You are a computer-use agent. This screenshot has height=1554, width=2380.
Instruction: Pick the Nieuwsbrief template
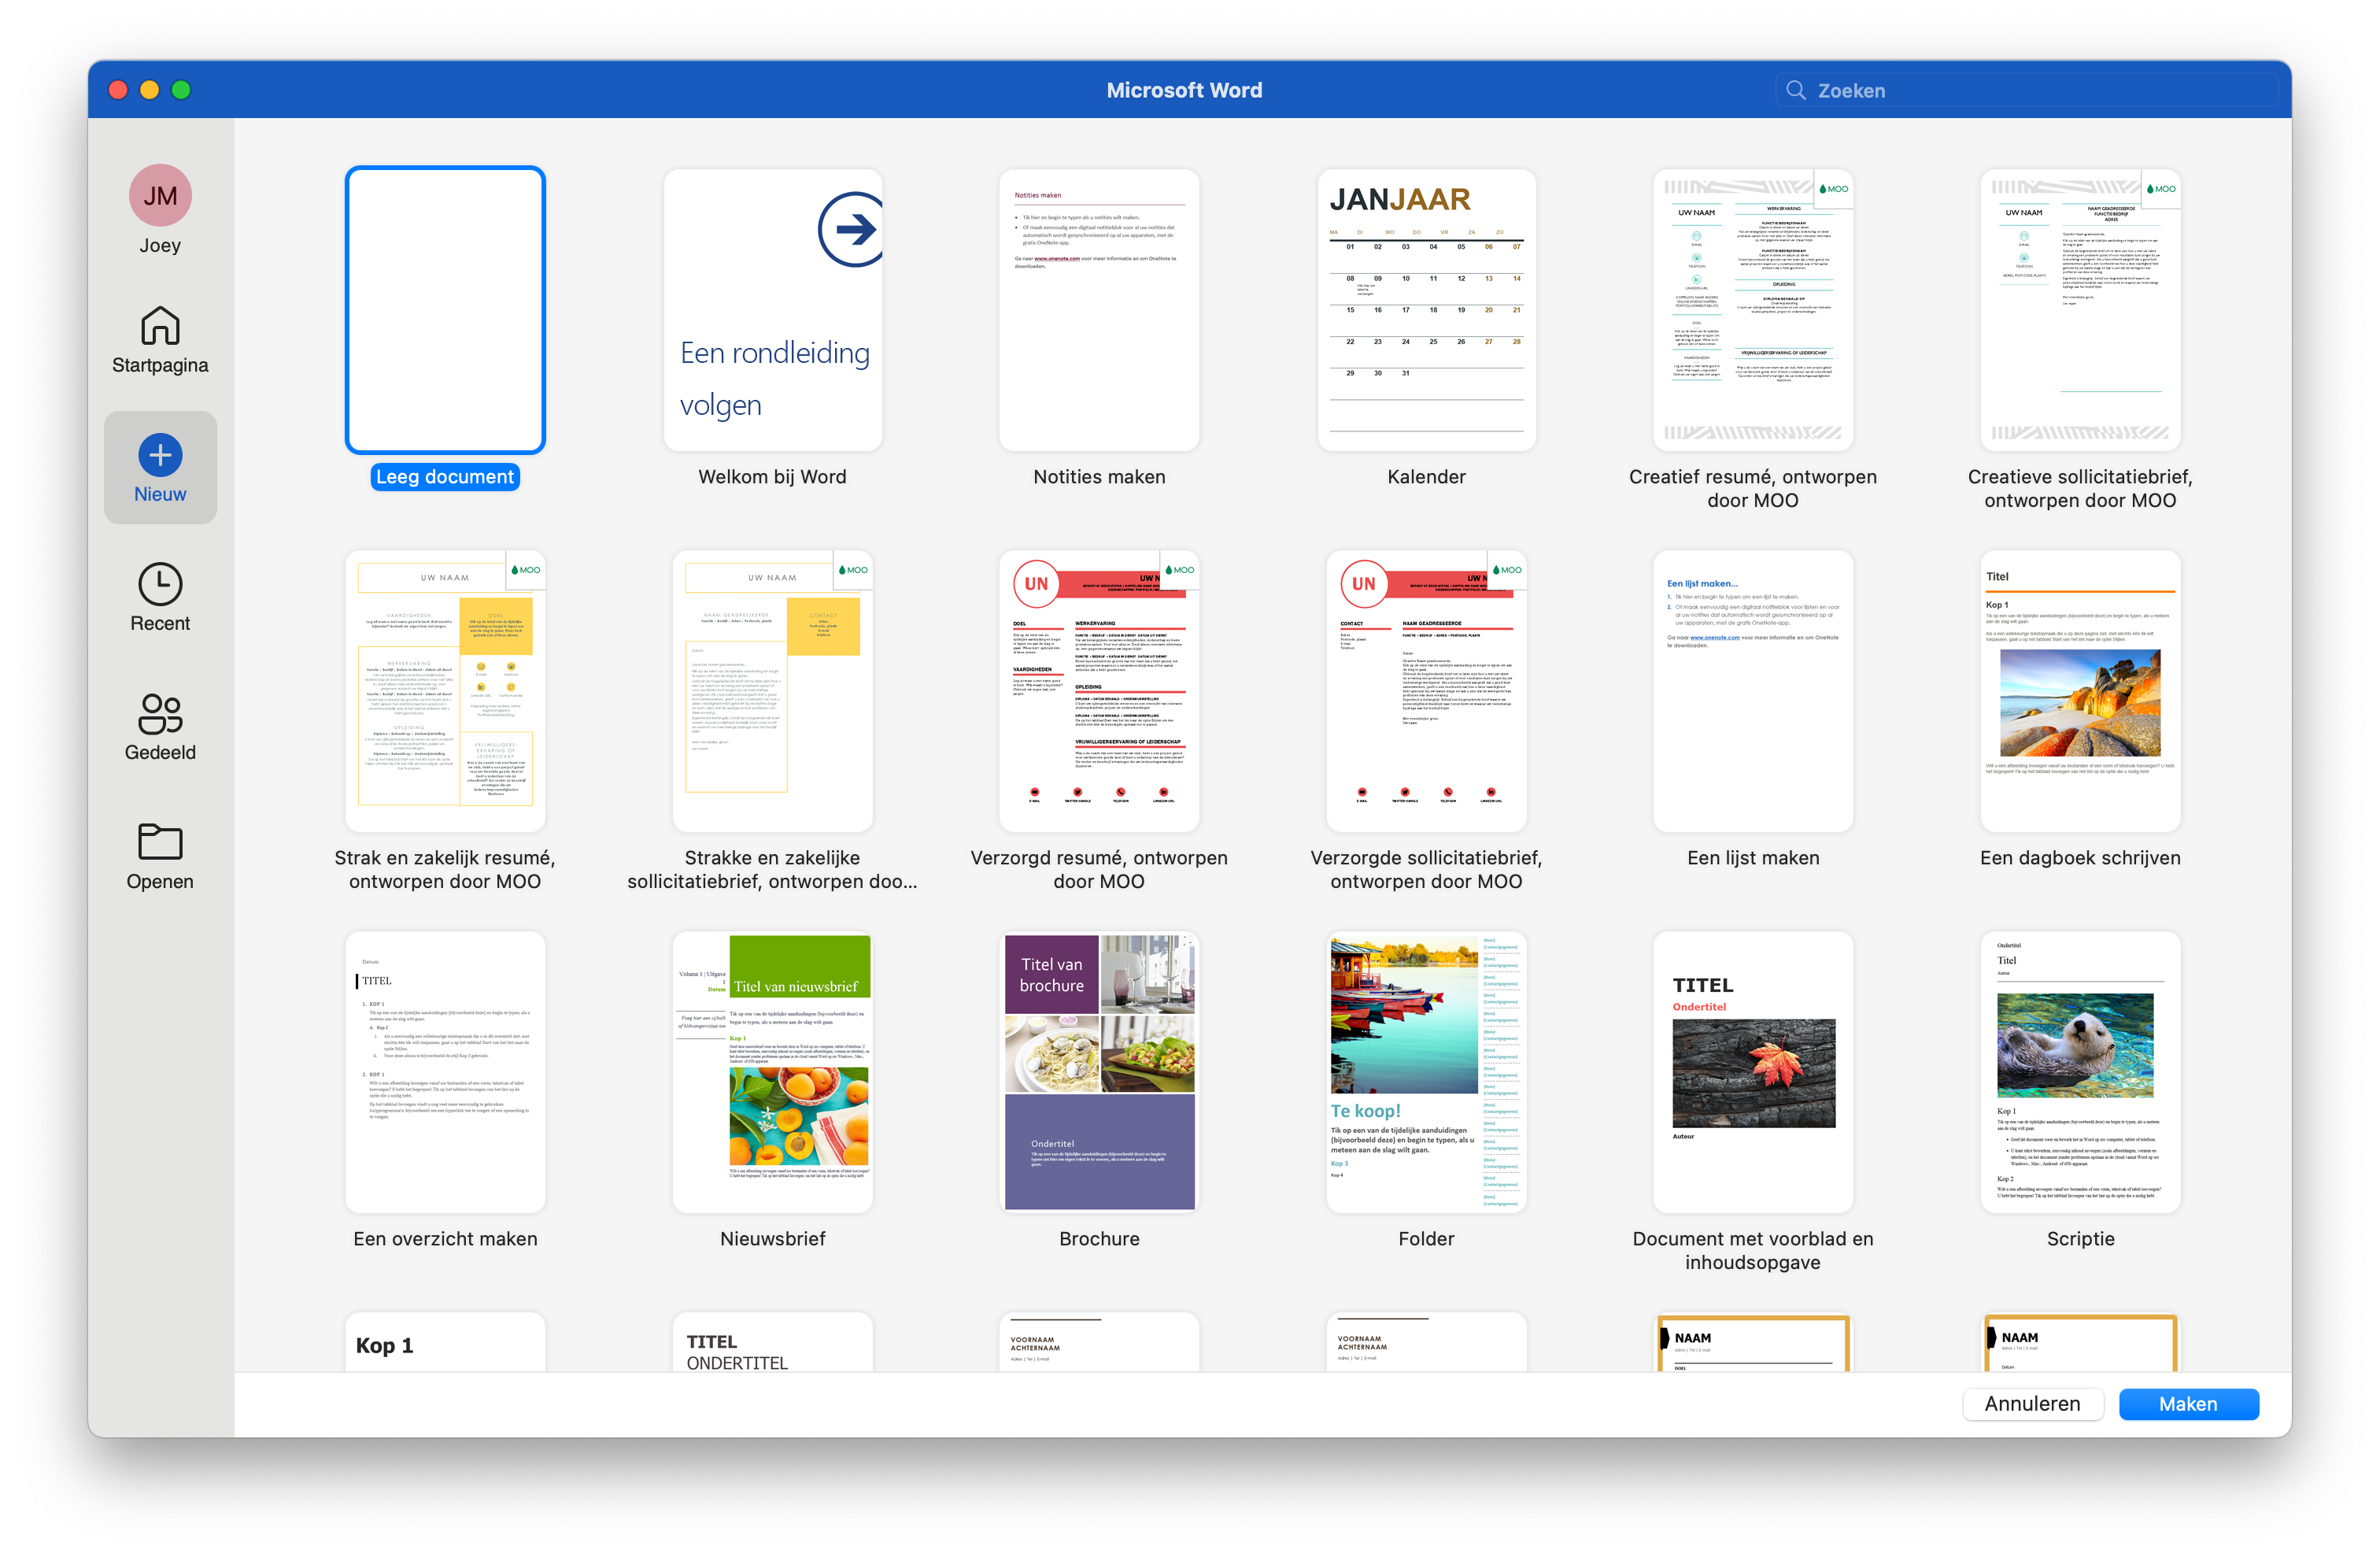pyautogui.click(x=772, y=1072)
